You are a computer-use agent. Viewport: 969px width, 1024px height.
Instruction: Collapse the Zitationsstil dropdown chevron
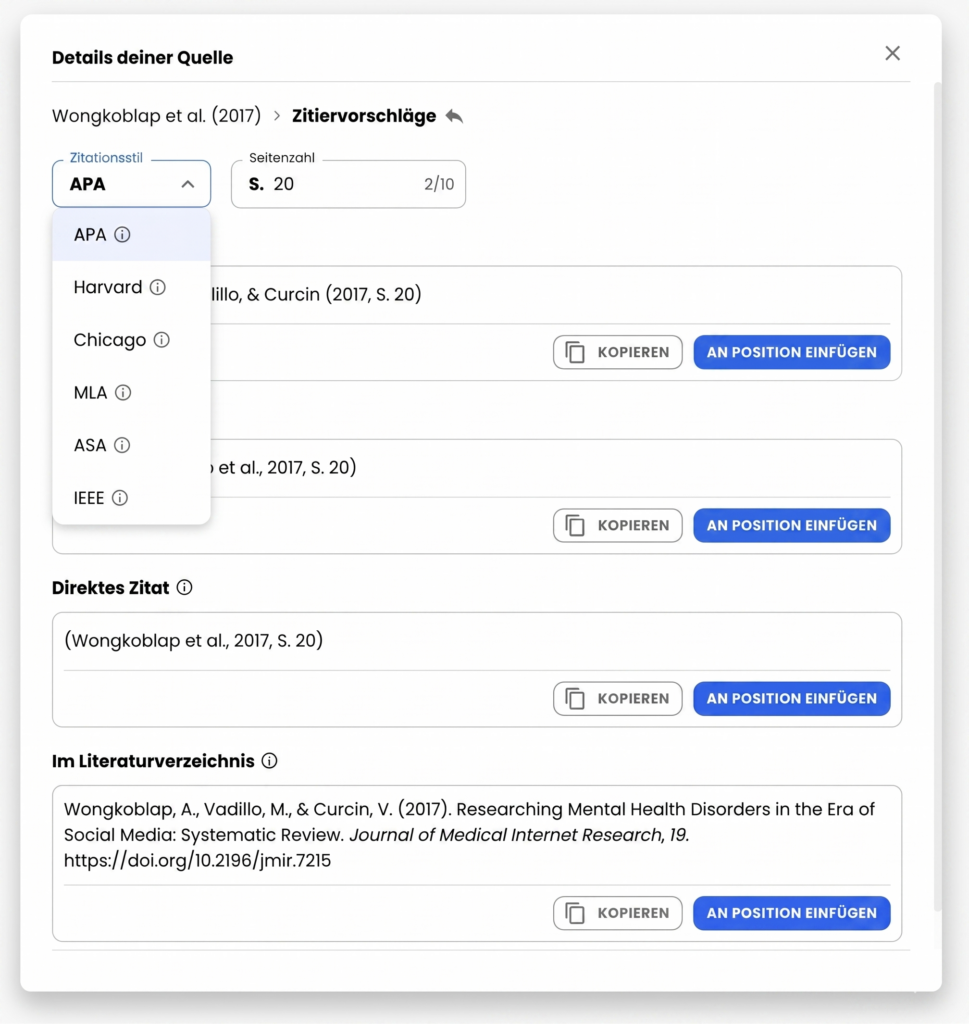(x=188, y=184)
